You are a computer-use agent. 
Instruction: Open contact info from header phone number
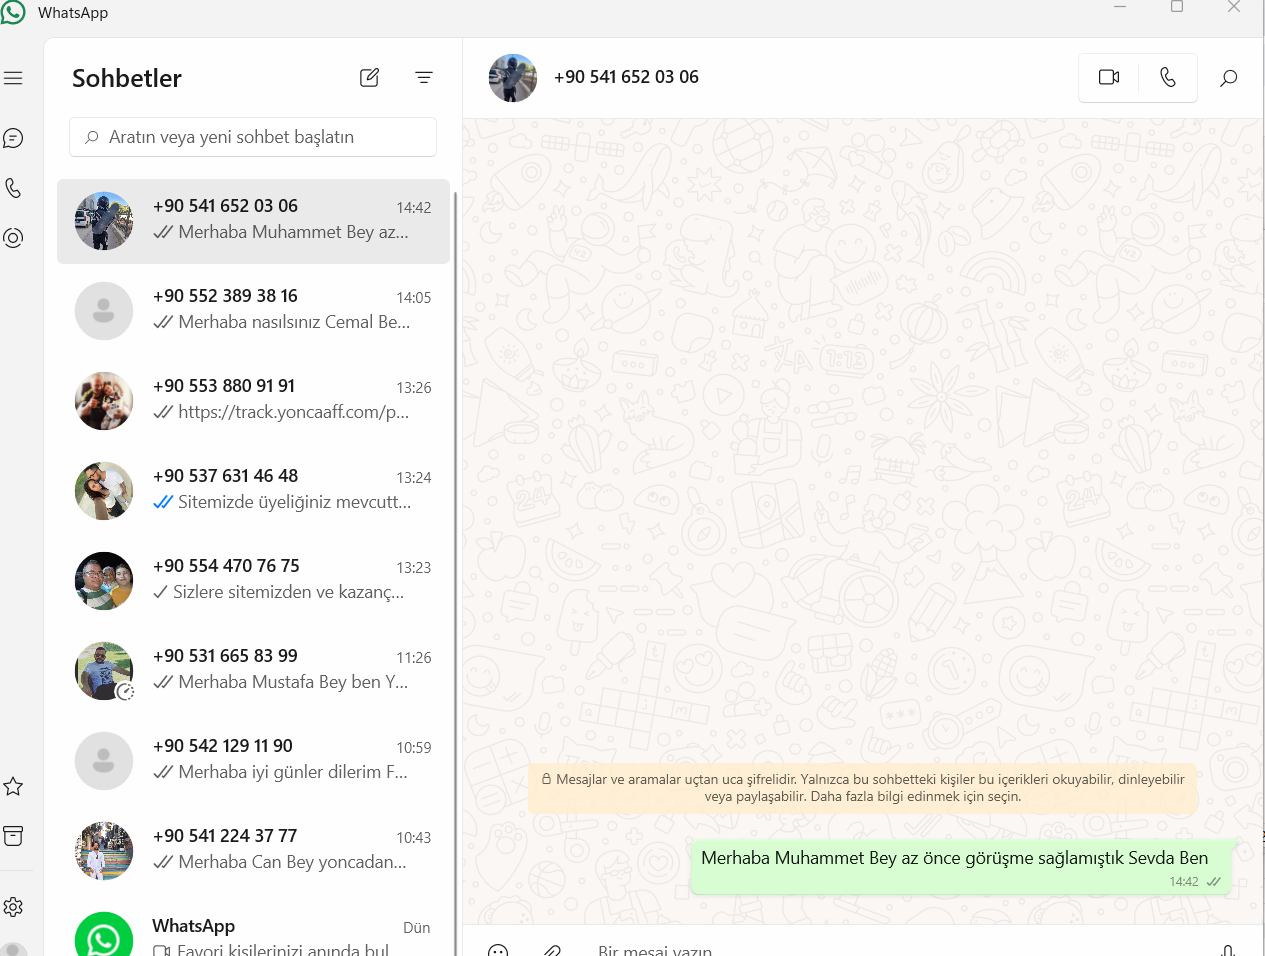[626, 77]
